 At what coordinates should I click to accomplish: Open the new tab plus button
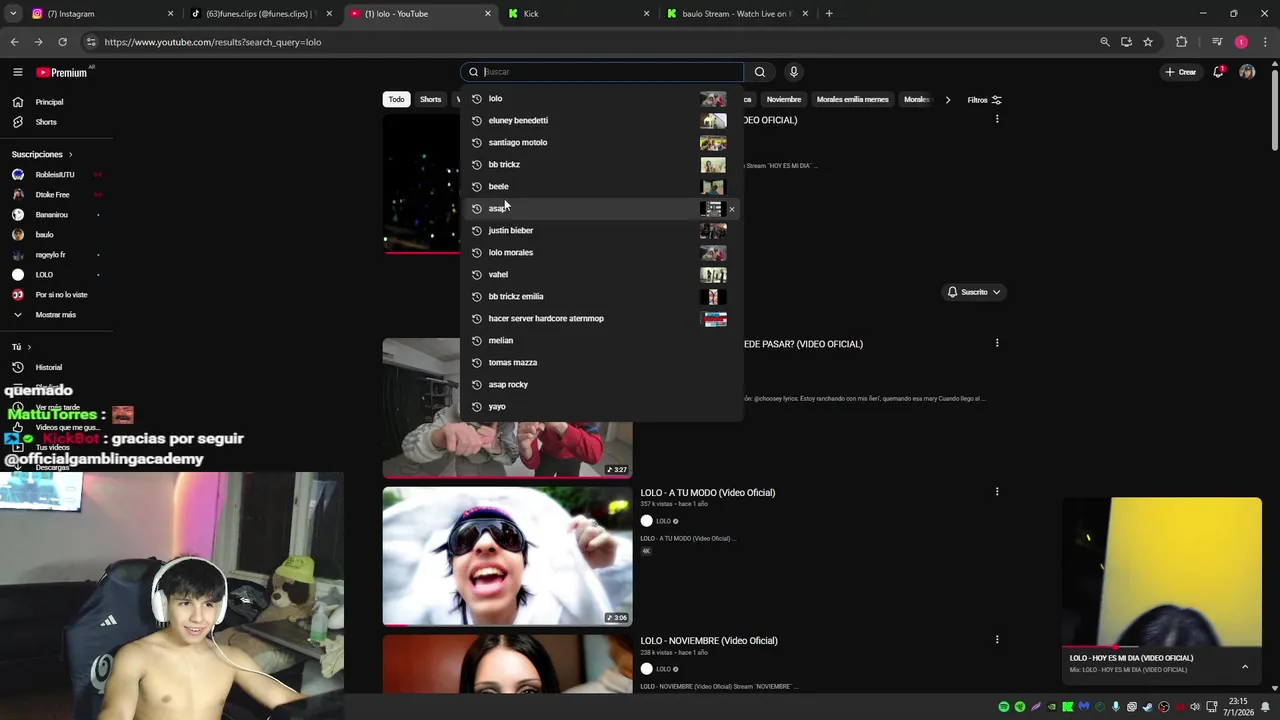point(829,14)
